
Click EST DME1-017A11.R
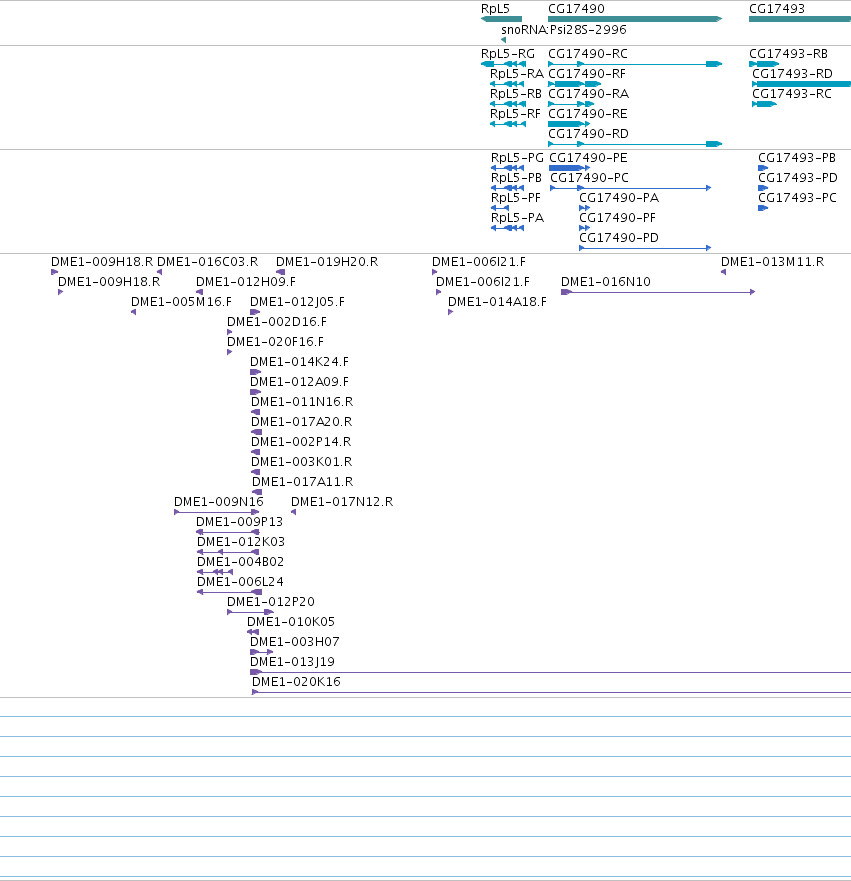(x=257, y=492)
